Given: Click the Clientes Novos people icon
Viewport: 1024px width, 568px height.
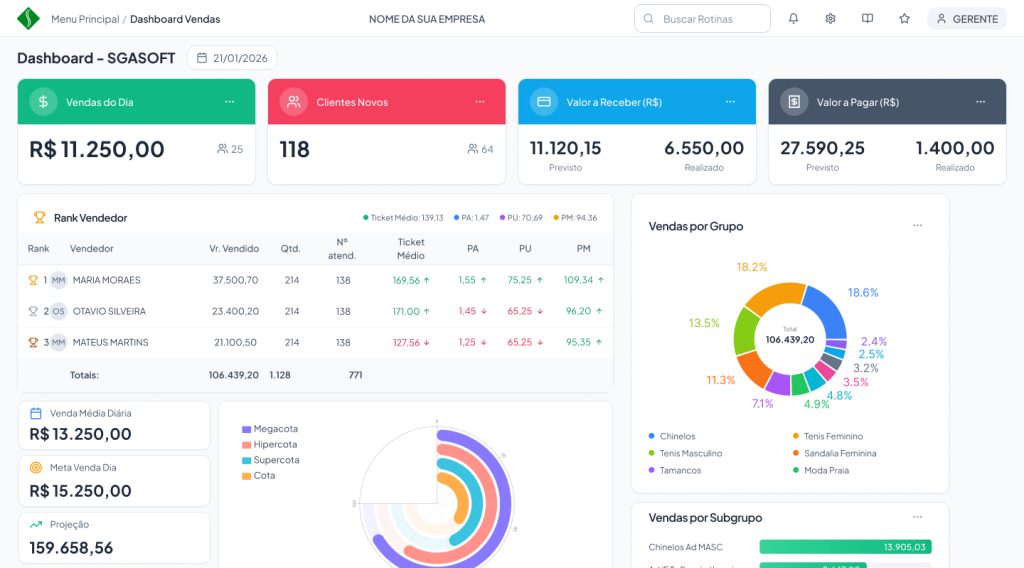Looking at the screenshot, I should point(293,102).
